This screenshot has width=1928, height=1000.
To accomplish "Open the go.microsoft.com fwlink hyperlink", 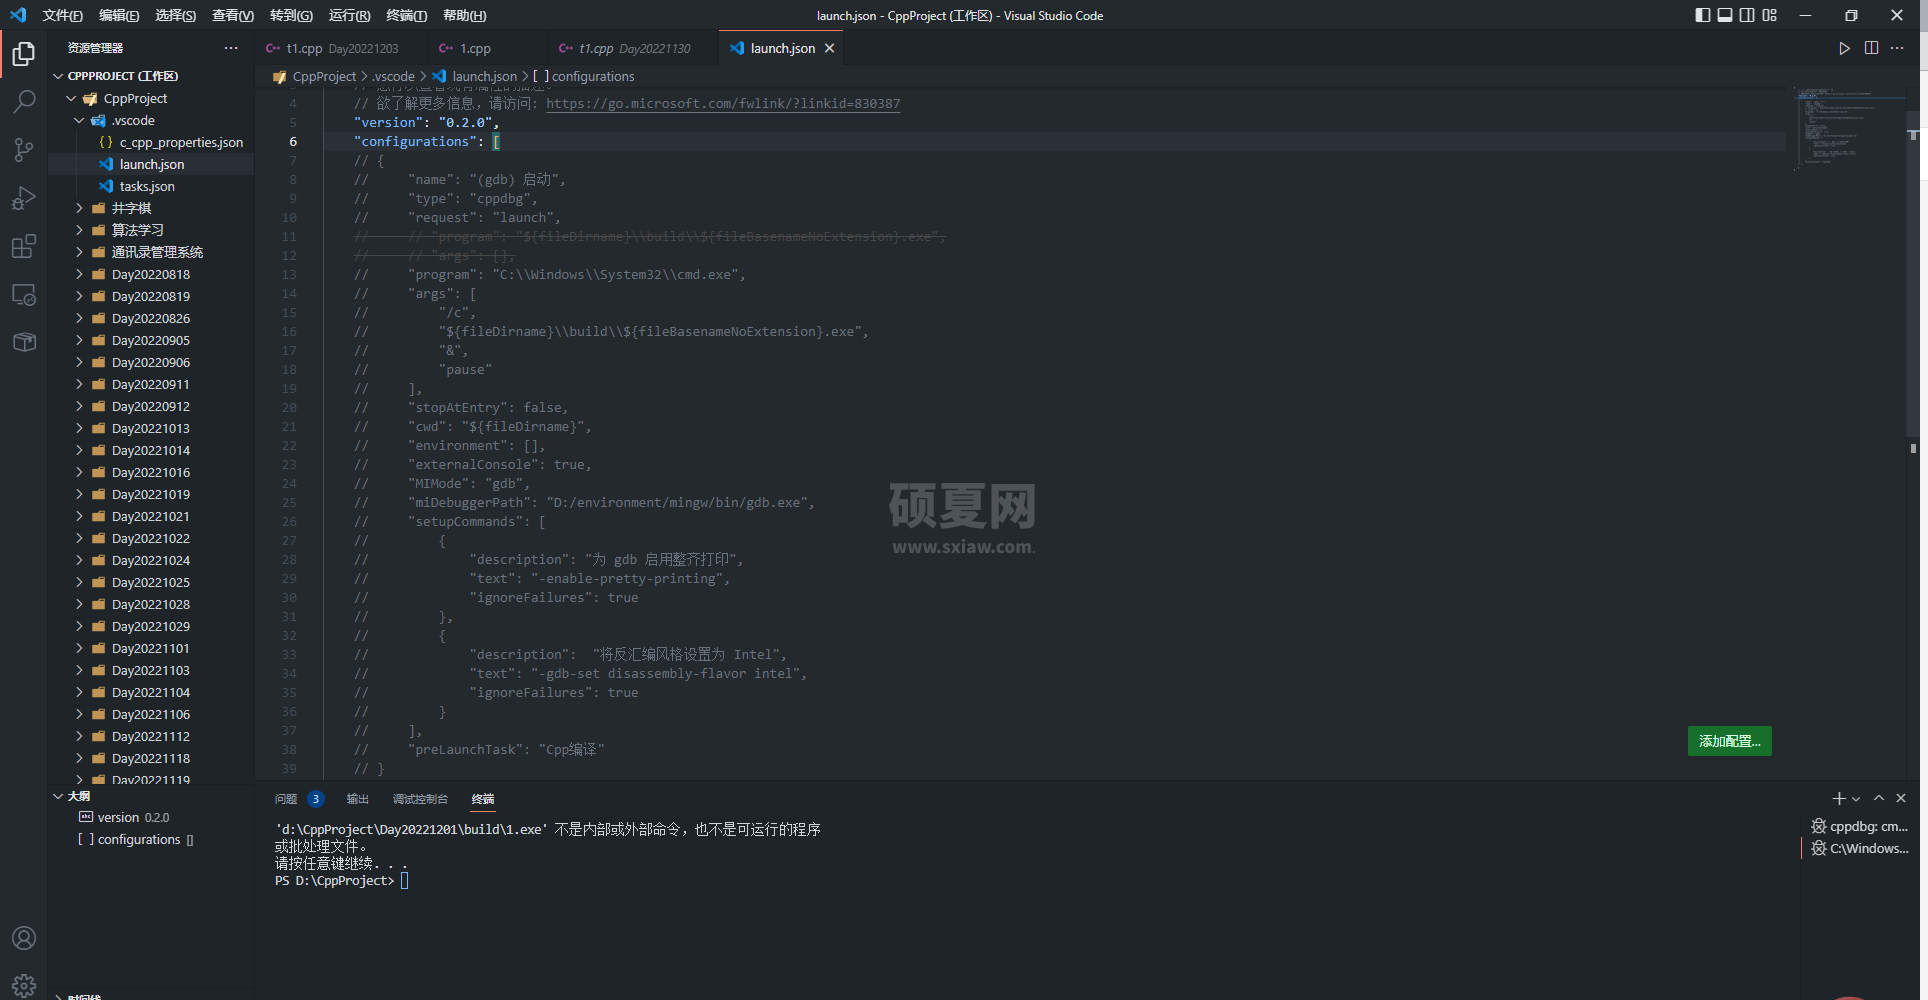I will point(722,103).
